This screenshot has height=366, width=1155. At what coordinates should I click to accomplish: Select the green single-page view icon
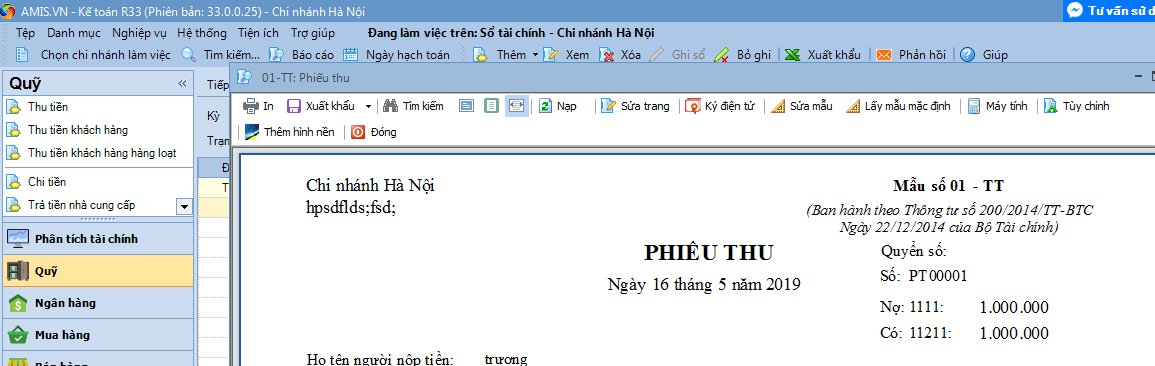point(491,106)
